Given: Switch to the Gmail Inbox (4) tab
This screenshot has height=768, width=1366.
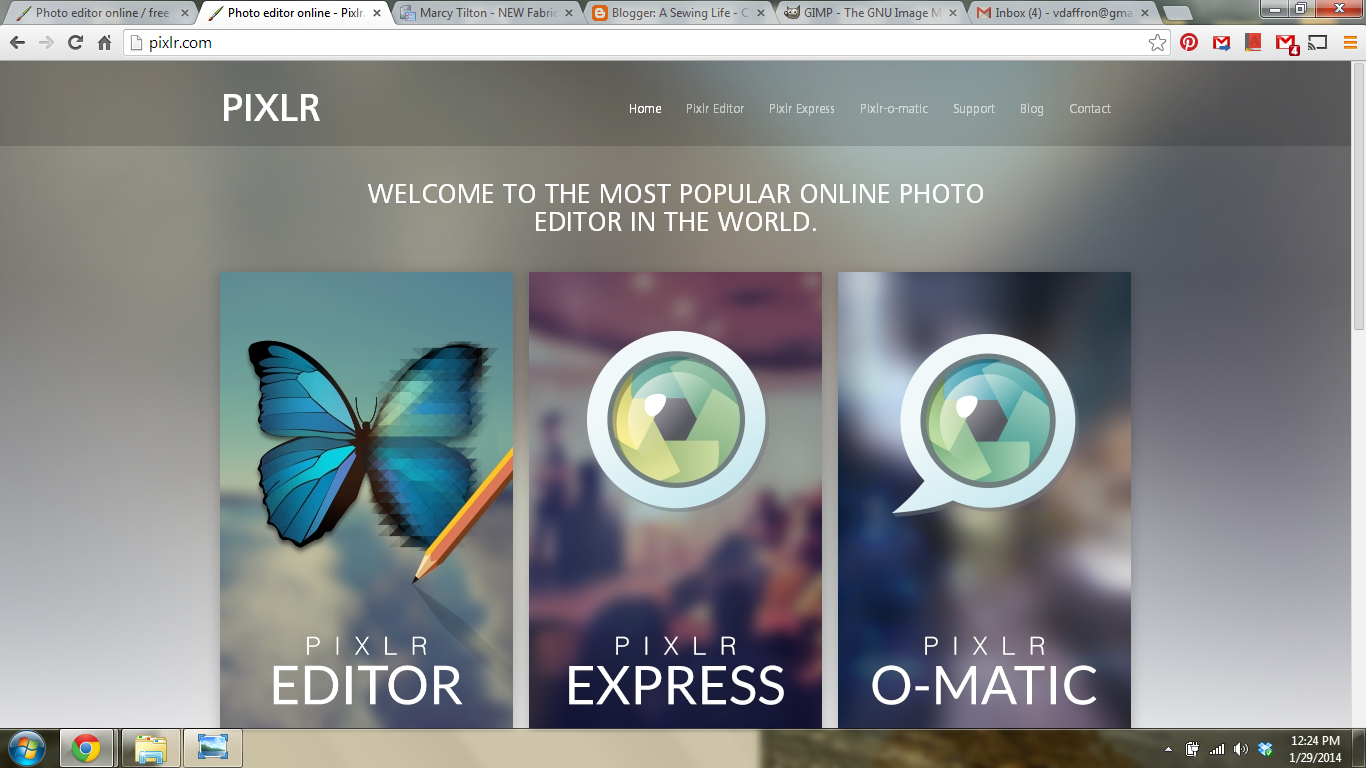Looking at the screenshot, I should [x=1063, y=13].
